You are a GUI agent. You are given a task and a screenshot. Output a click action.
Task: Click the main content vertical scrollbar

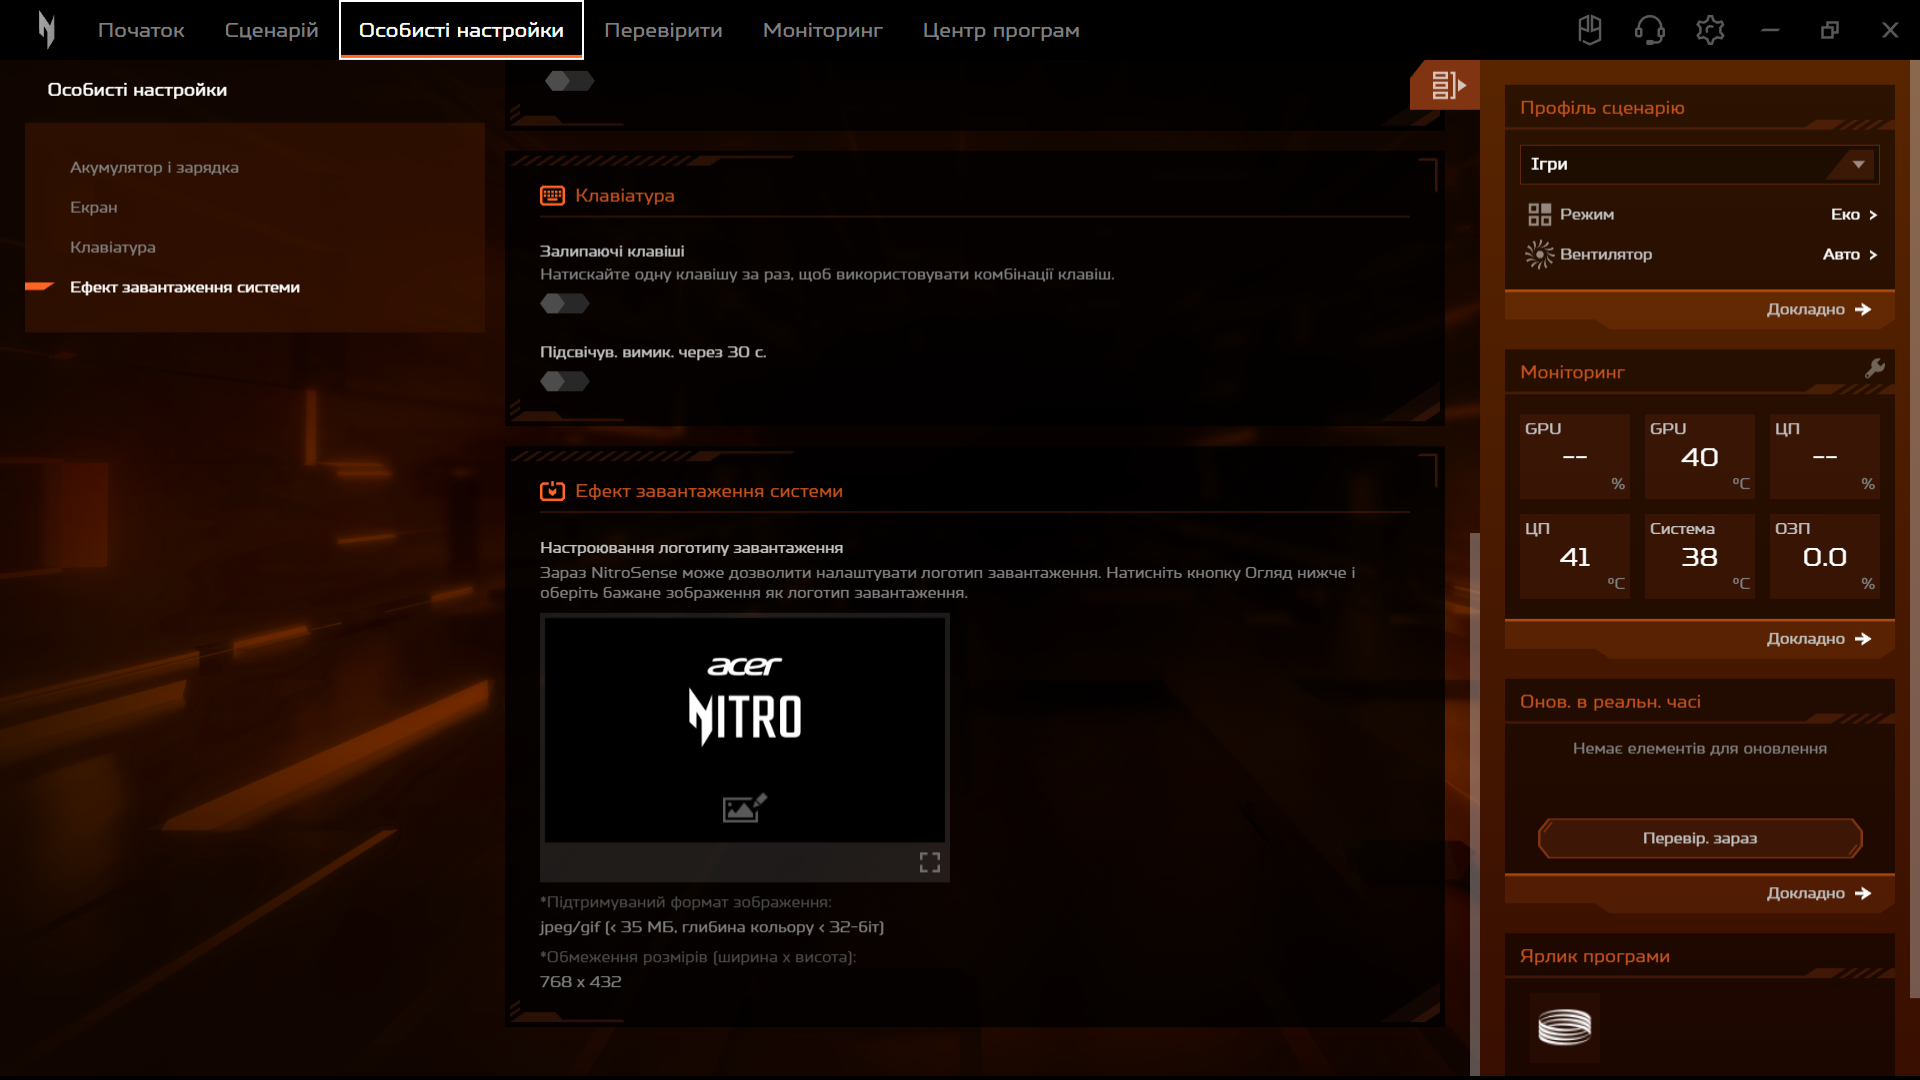pos(1474,805)
